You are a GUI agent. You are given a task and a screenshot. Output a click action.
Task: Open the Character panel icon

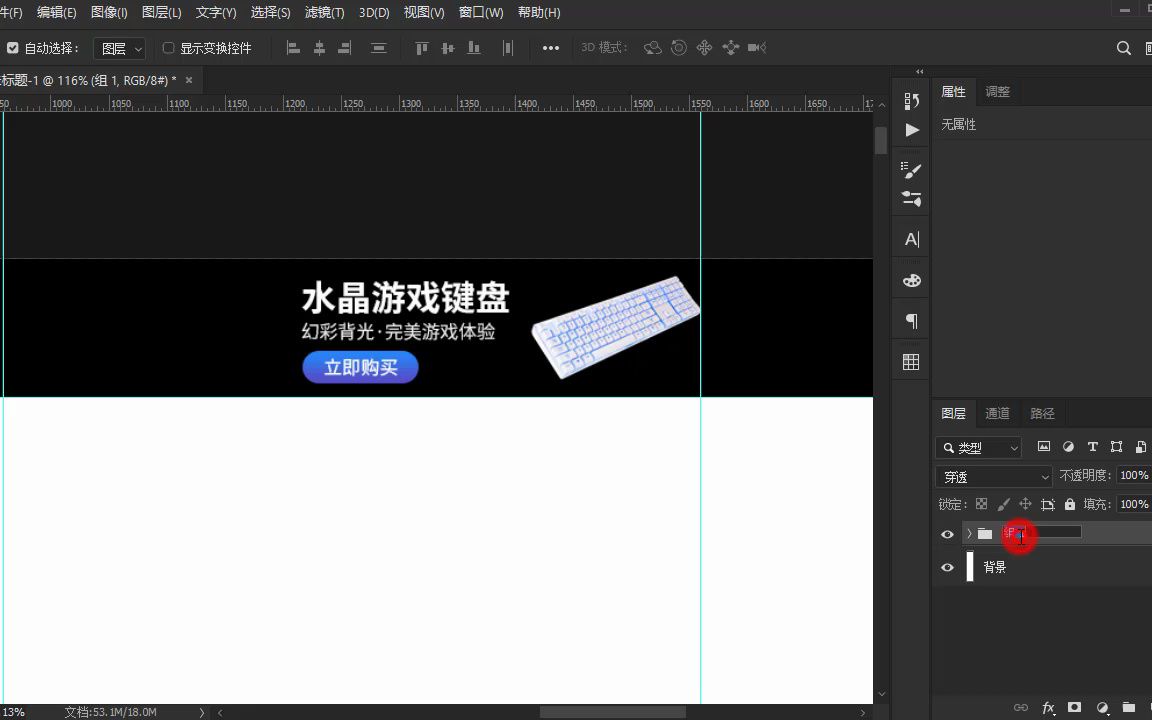coord(910,239)
